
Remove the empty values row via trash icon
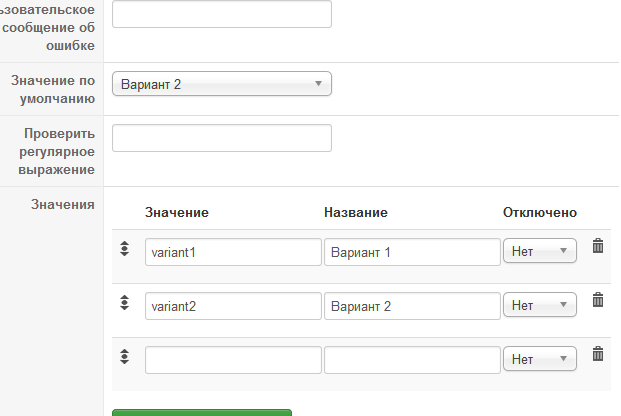(598, 353)
